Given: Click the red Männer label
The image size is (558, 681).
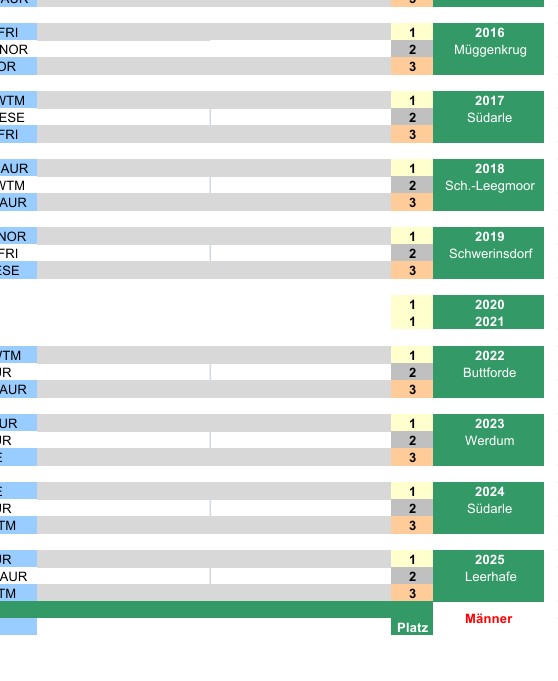Looking at the screenshot, I should click(488, 618).
